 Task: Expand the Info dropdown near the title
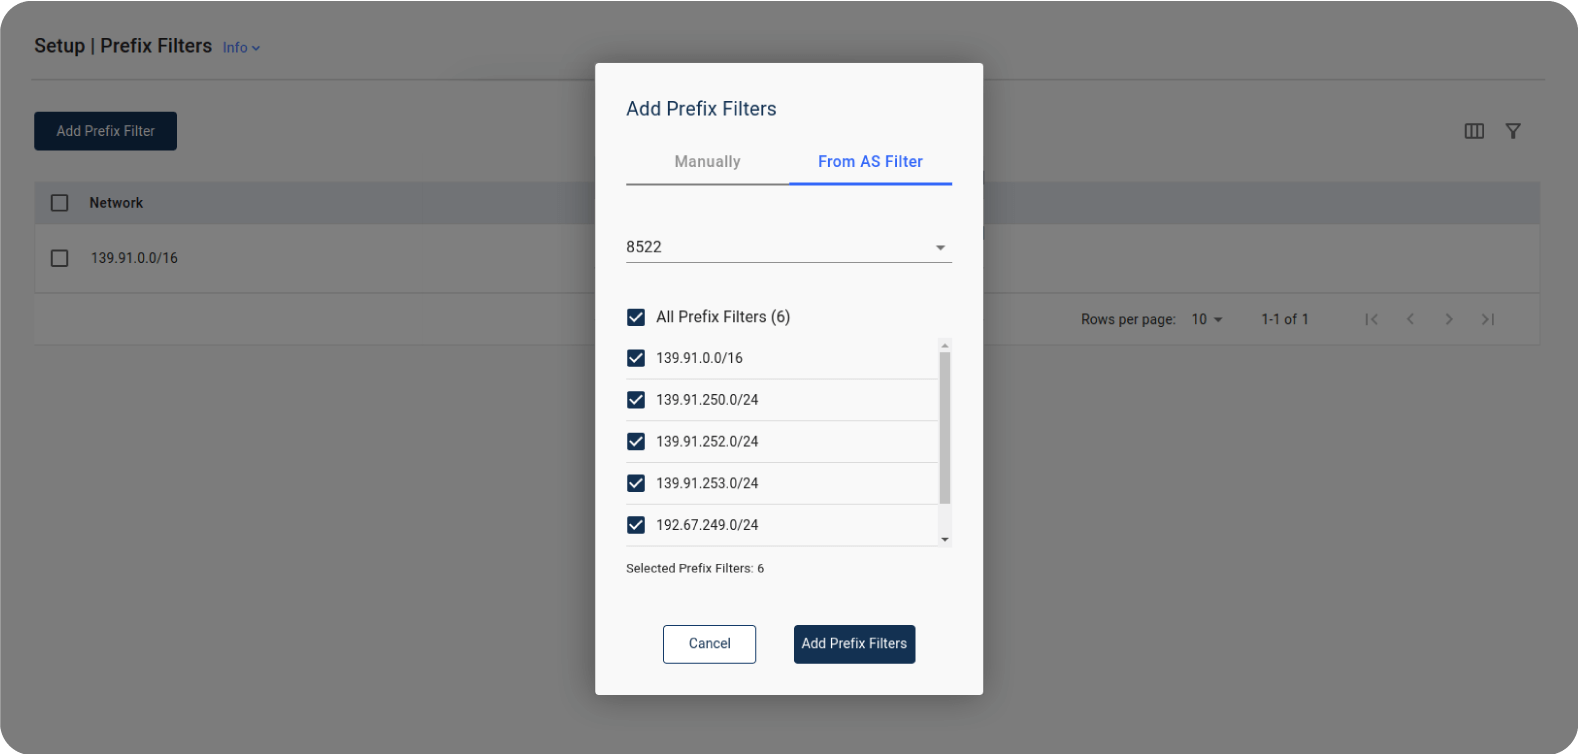click(x=241, y=48)
